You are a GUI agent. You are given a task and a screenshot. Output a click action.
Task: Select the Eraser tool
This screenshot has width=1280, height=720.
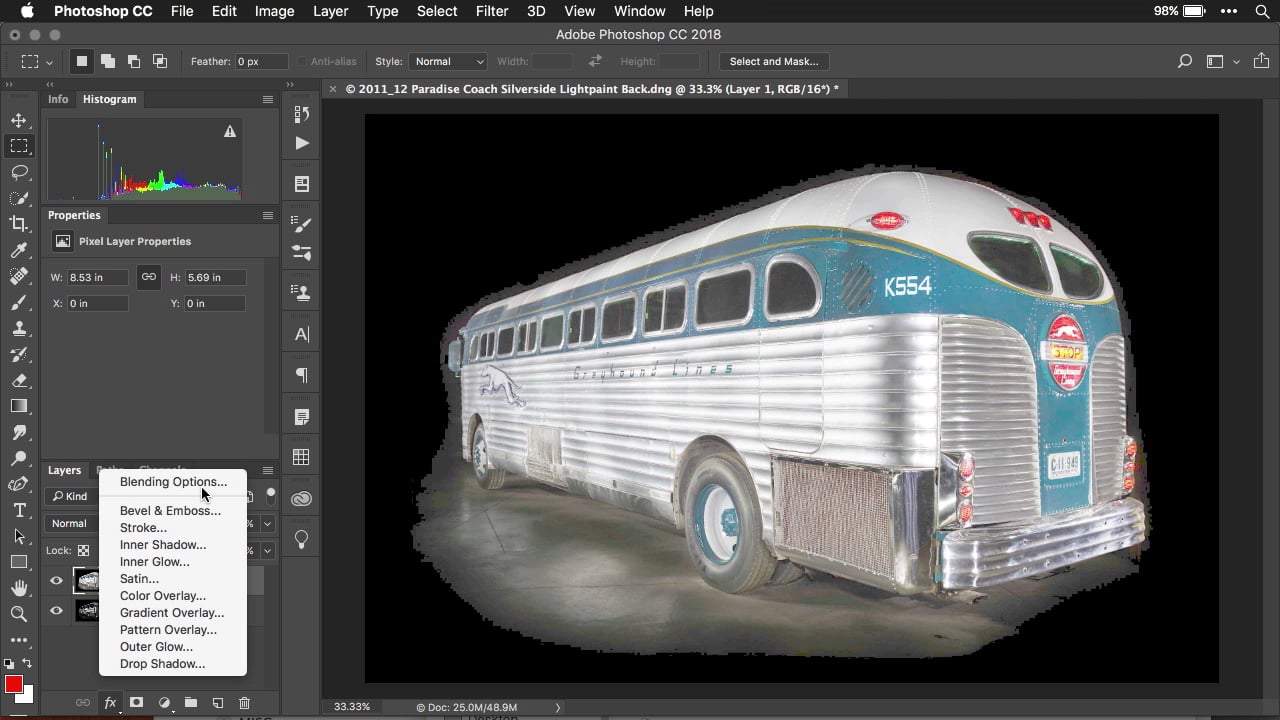point(18,380)
